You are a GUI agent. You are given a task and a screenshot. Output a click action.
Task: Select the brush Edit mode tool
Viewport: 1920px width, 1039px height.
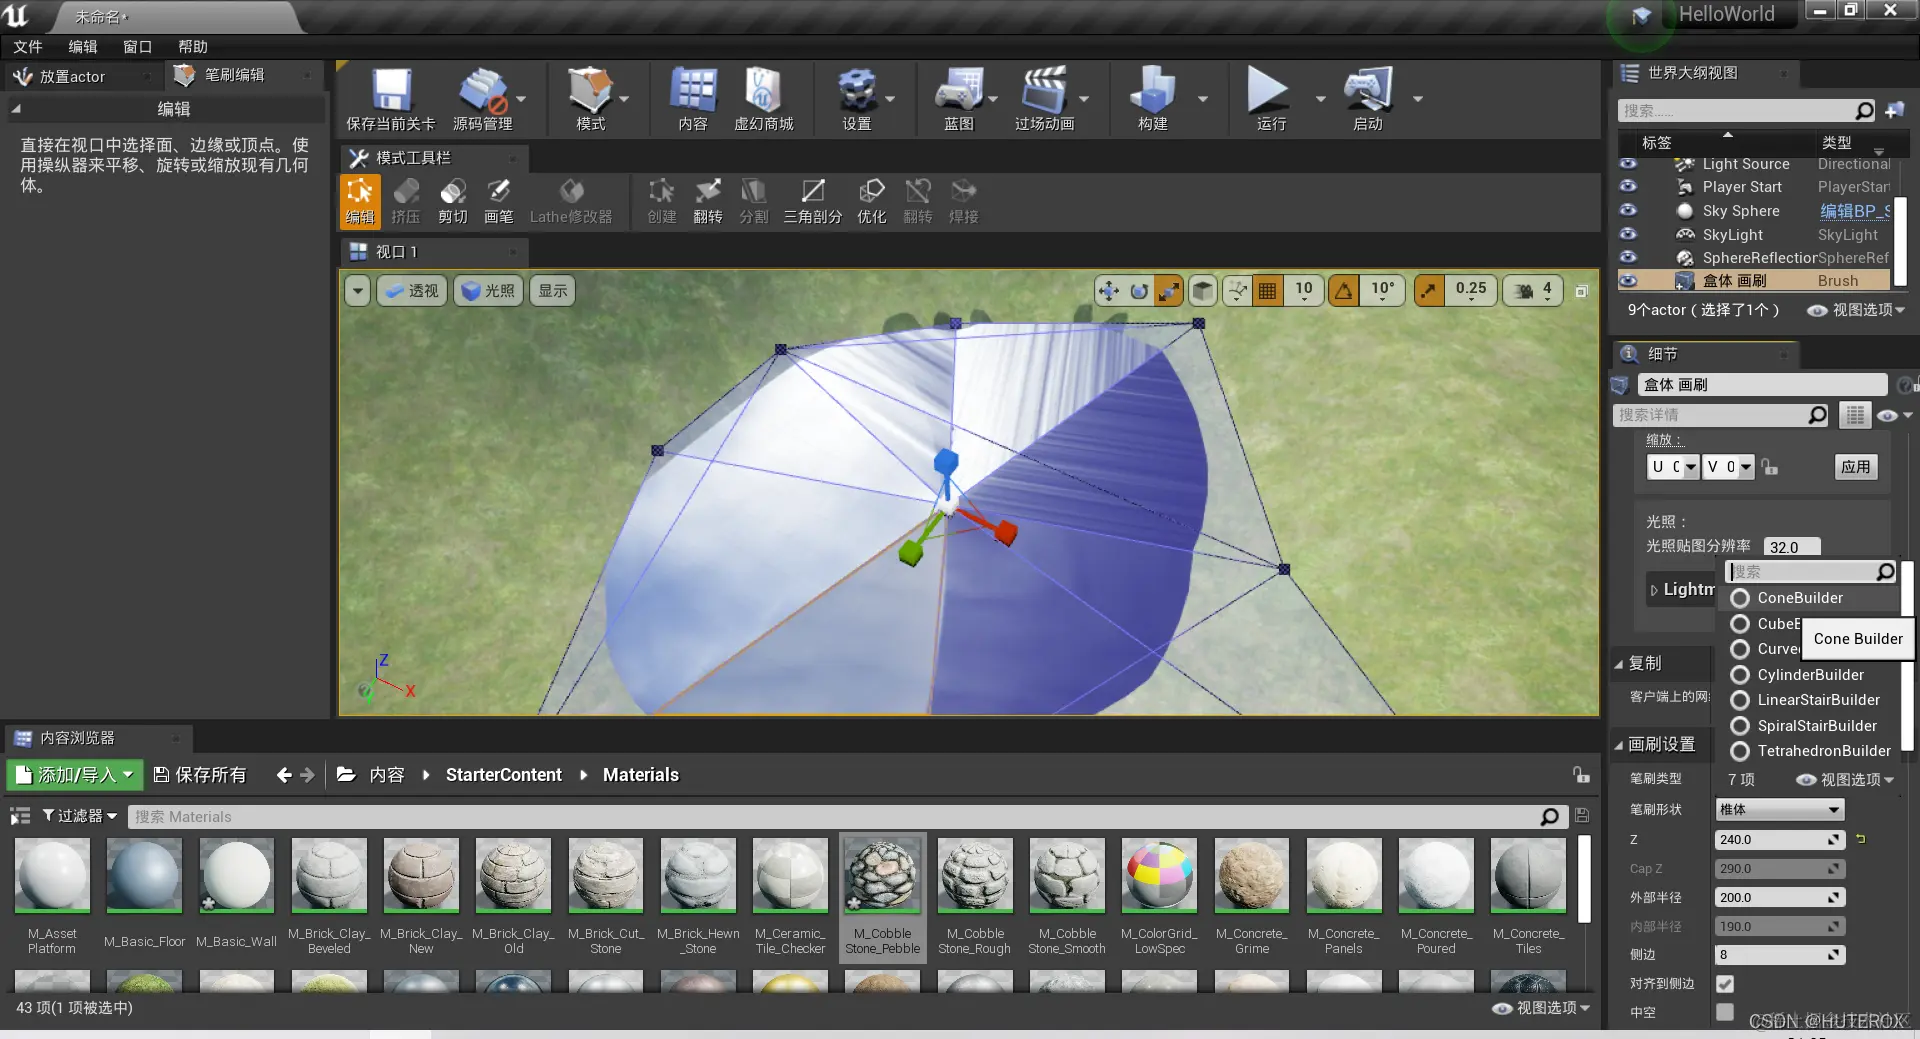tap(360, 201)
